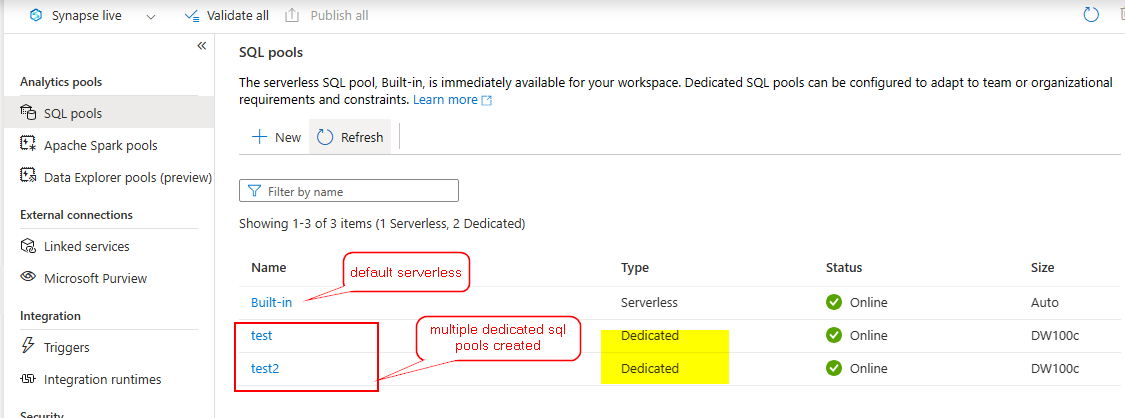Click the Dedicated type in test row
This screenshot has width=1125, height=418.
click(649, 336)
